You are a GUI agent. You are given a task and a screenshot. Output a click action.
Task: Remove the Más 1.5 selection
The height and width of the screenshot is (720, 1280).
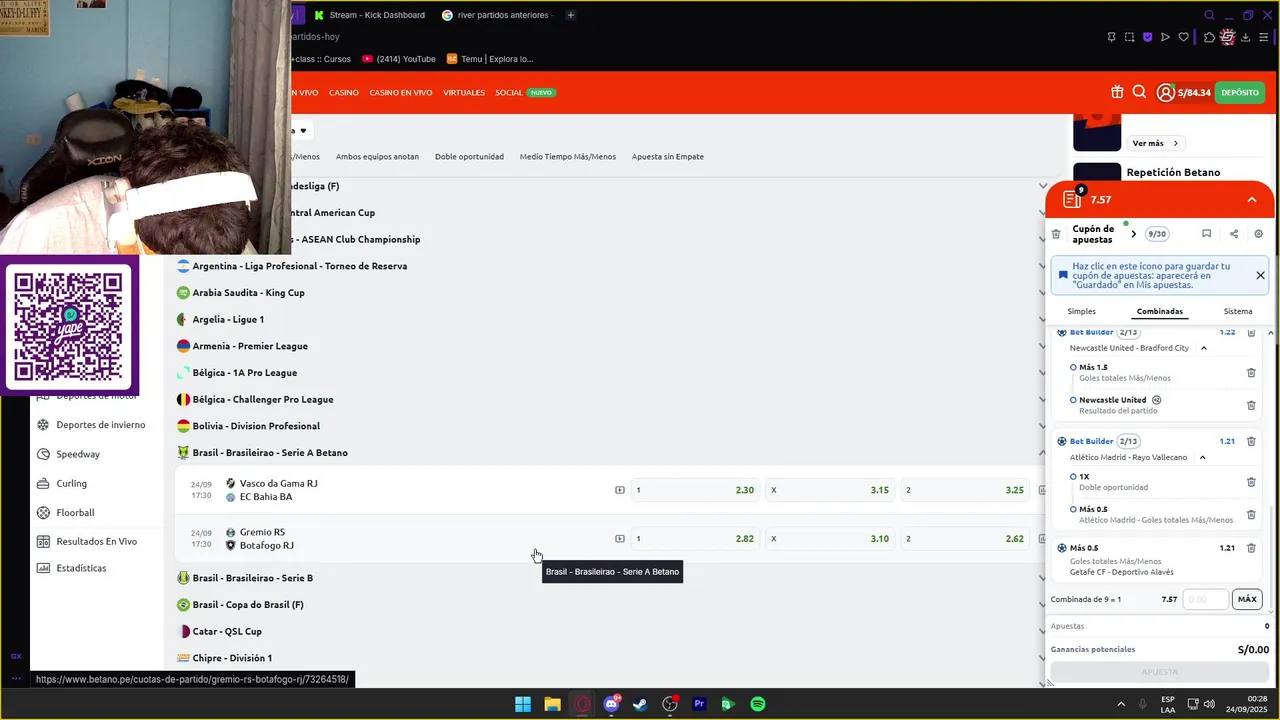coord(1251,373)
